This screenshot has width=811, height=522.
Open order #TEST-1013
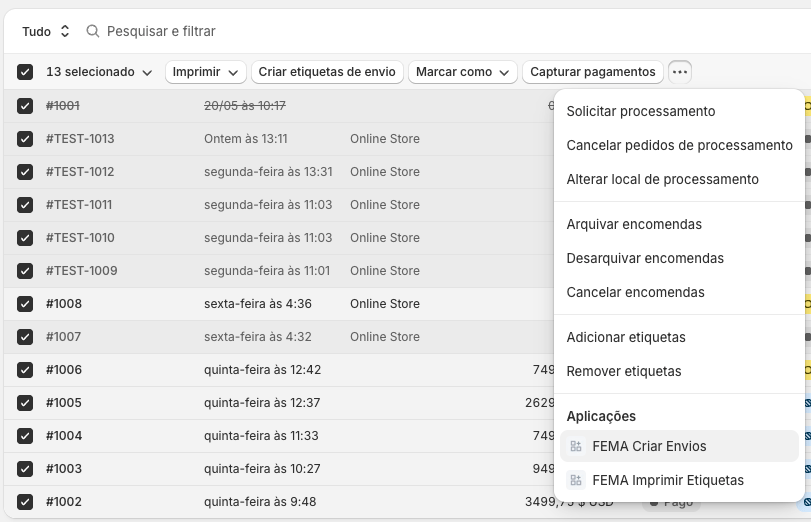(80, 139)
